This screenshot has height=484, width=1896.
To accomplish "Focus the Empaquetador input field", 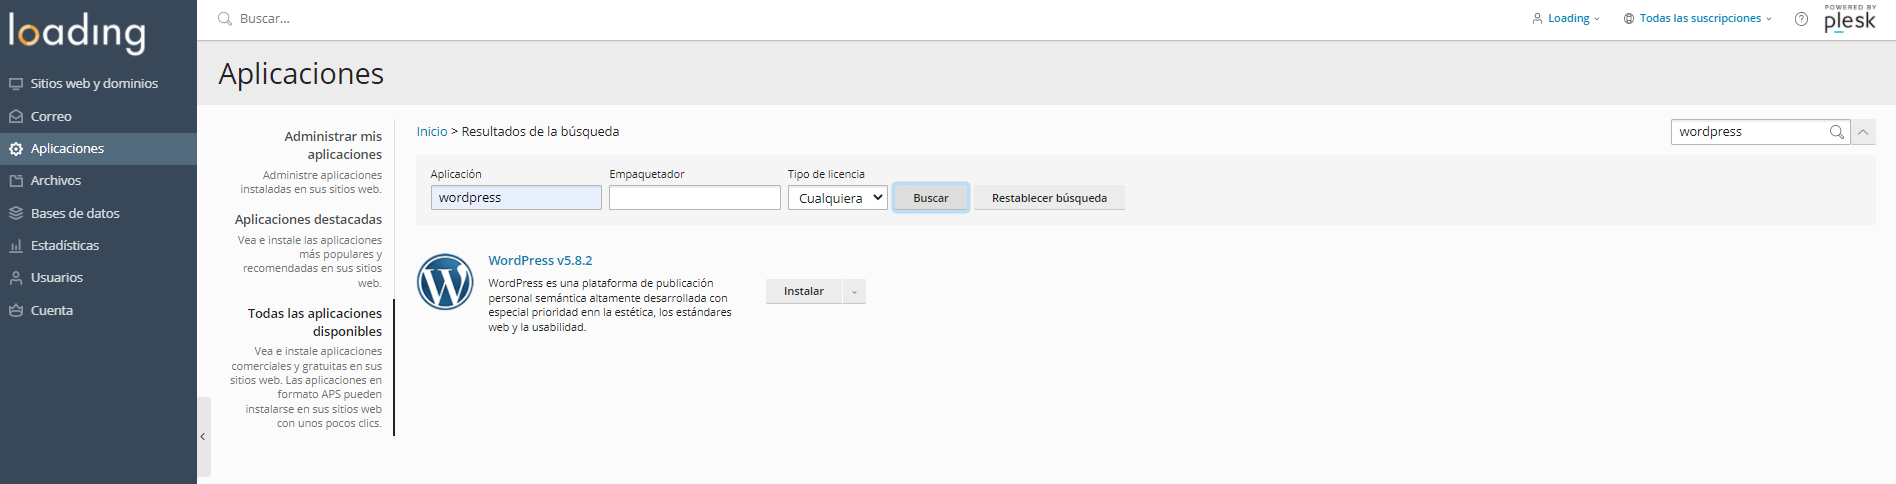I will point(695,198).
